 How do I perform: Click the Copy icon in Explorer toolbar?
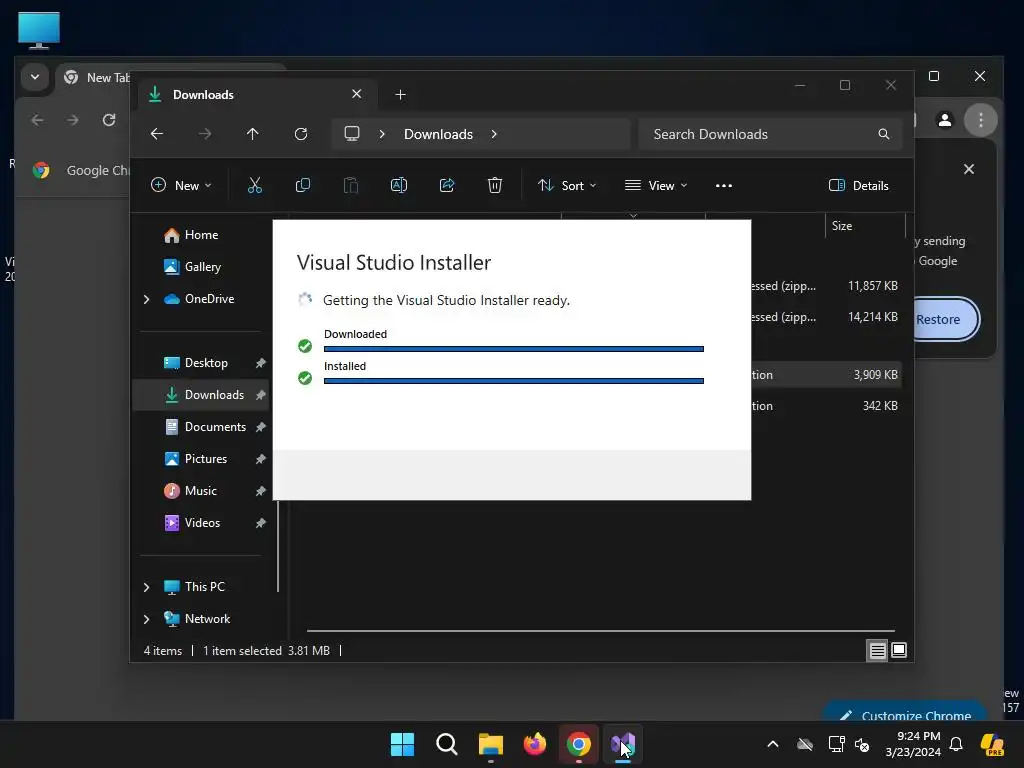point(302,185)
